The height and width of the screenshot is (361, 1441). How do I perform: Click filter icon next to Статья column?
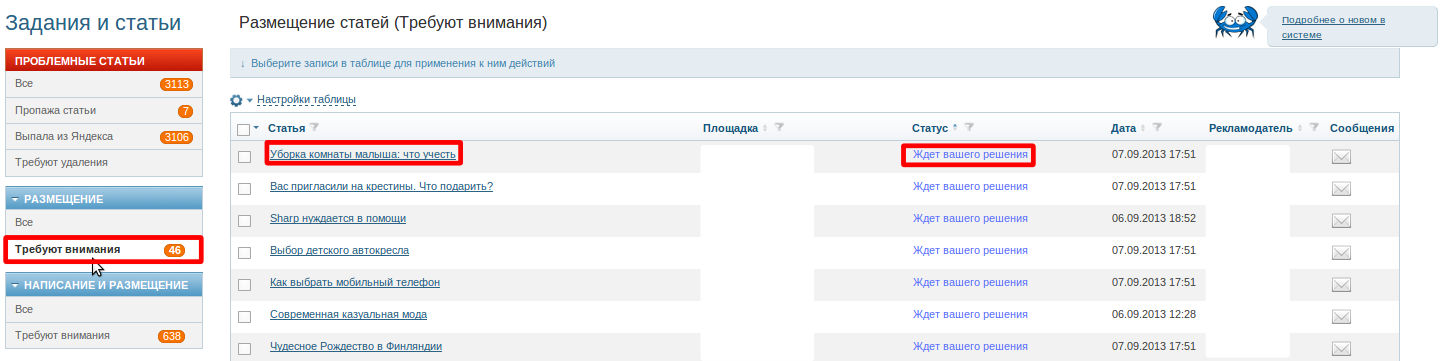coord(314,128)
